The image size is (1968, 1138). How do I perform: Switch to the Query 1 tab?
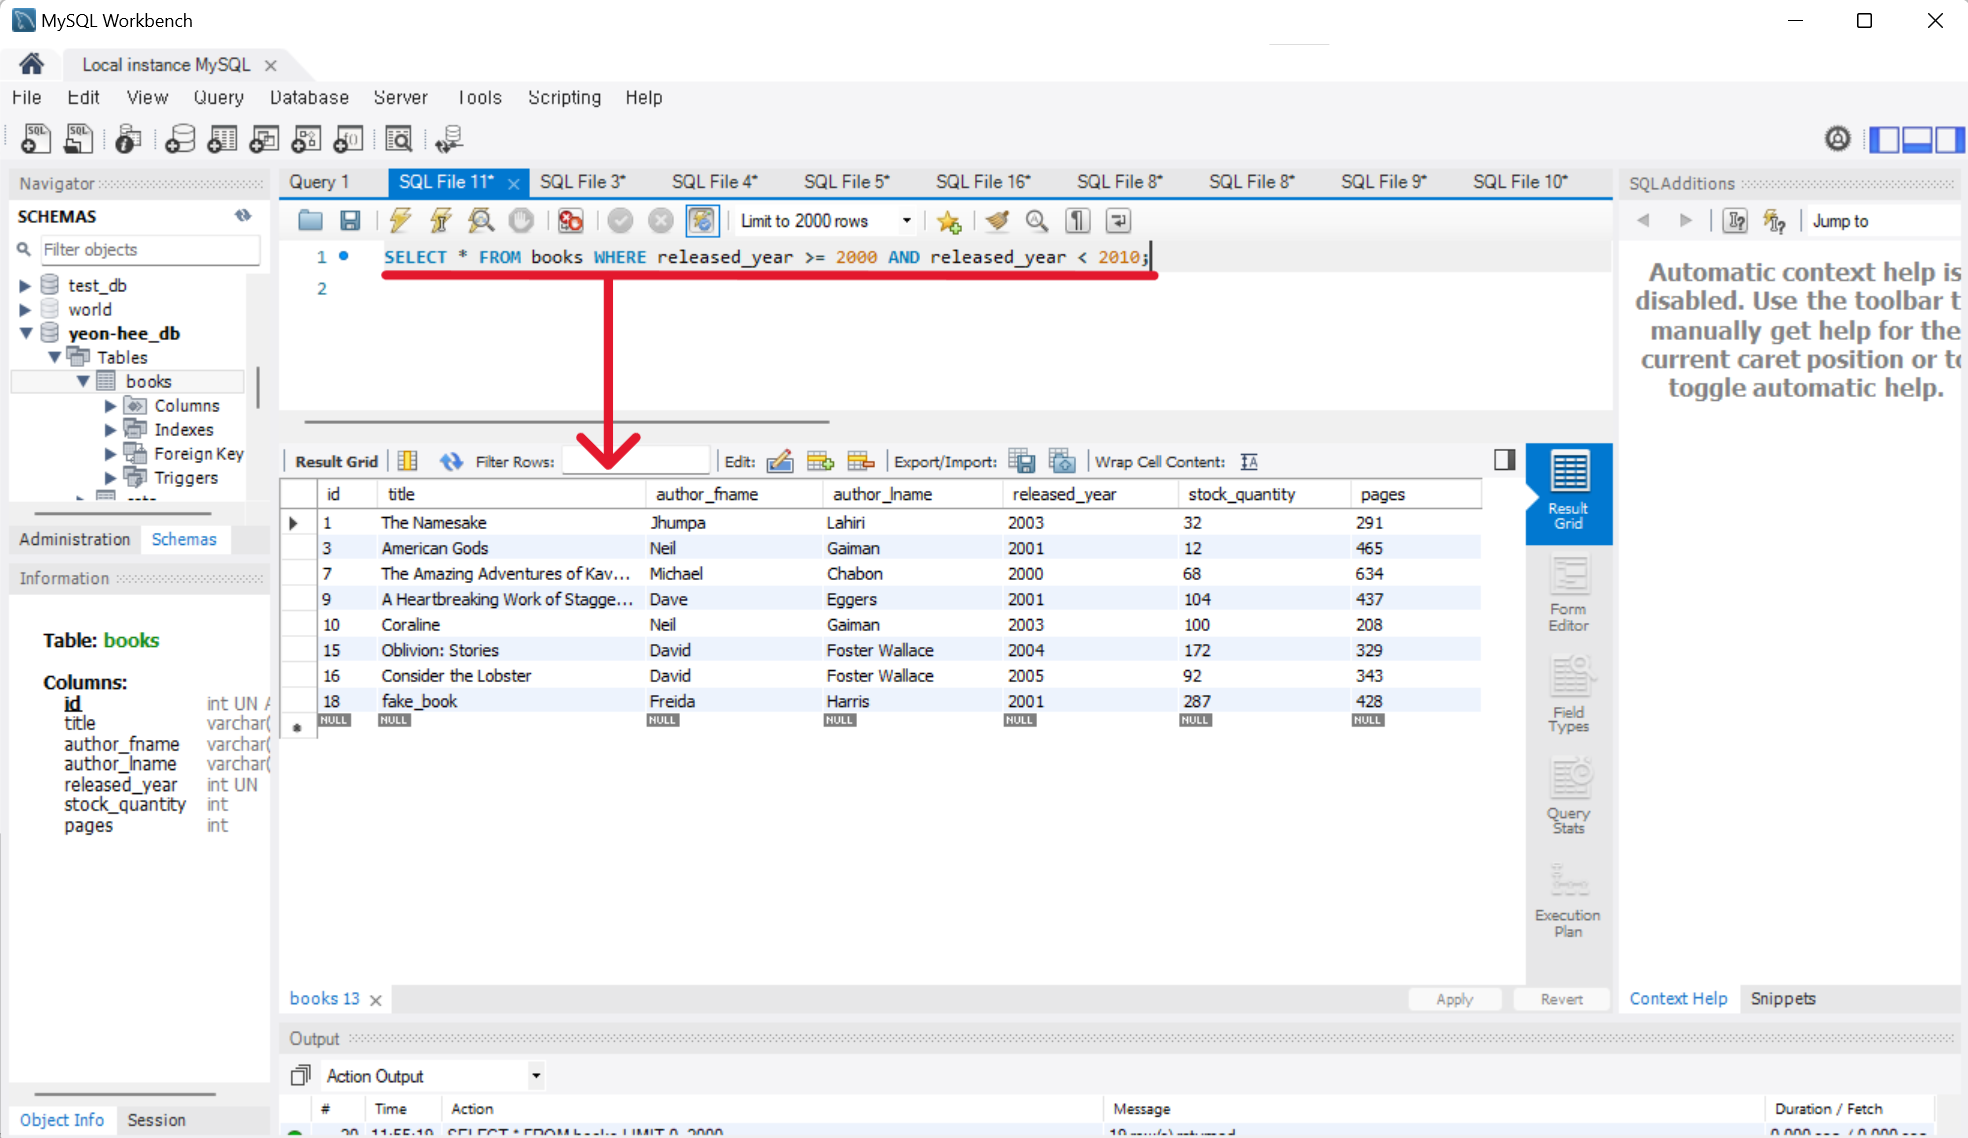click(x=319, y=182)
